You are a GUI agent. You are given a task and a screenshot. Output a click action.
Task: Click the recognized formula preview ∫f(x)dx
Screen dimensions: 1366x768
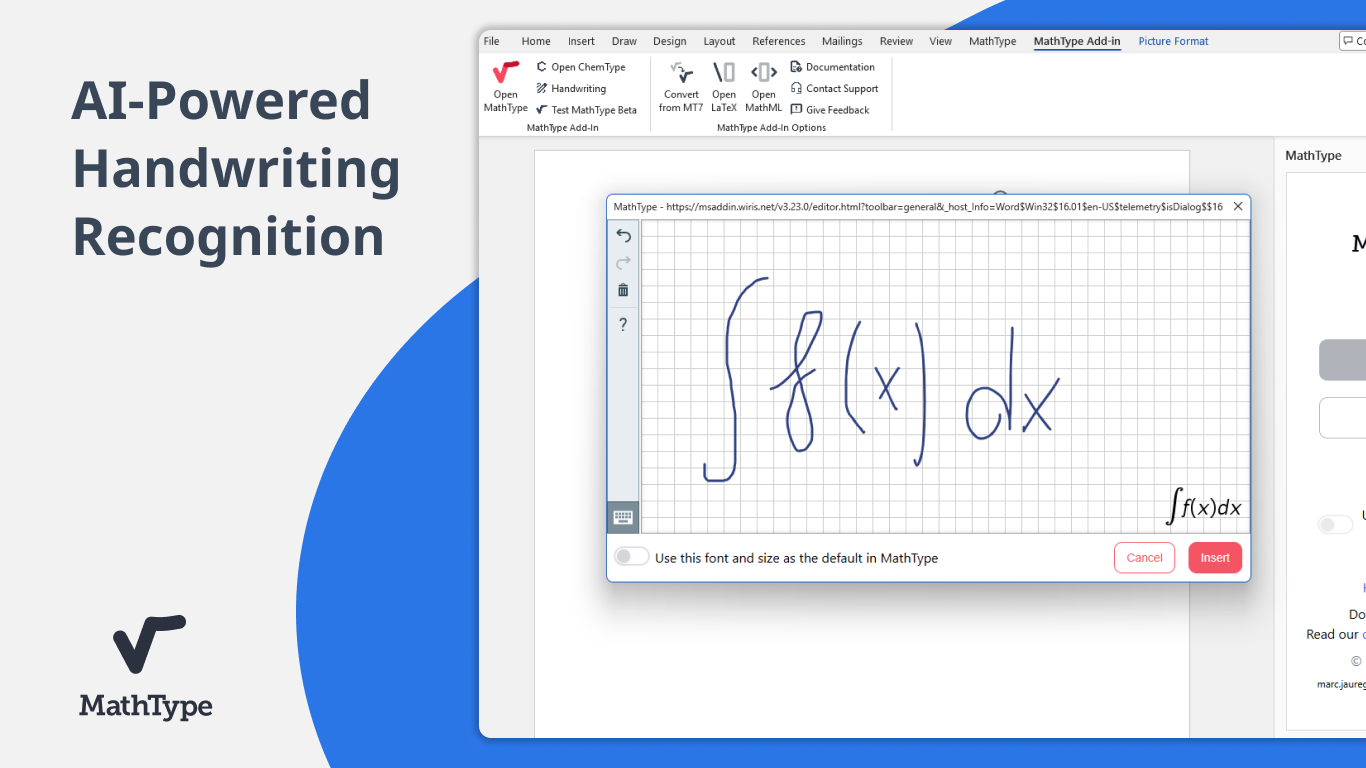1204,506
